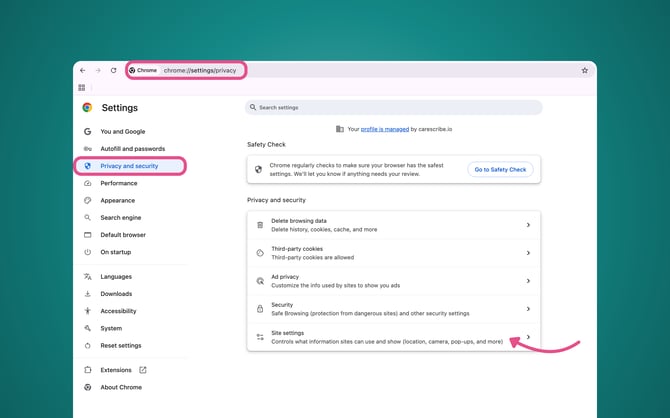
Task: Open Privacy and security section
Action: coord(129,166)
